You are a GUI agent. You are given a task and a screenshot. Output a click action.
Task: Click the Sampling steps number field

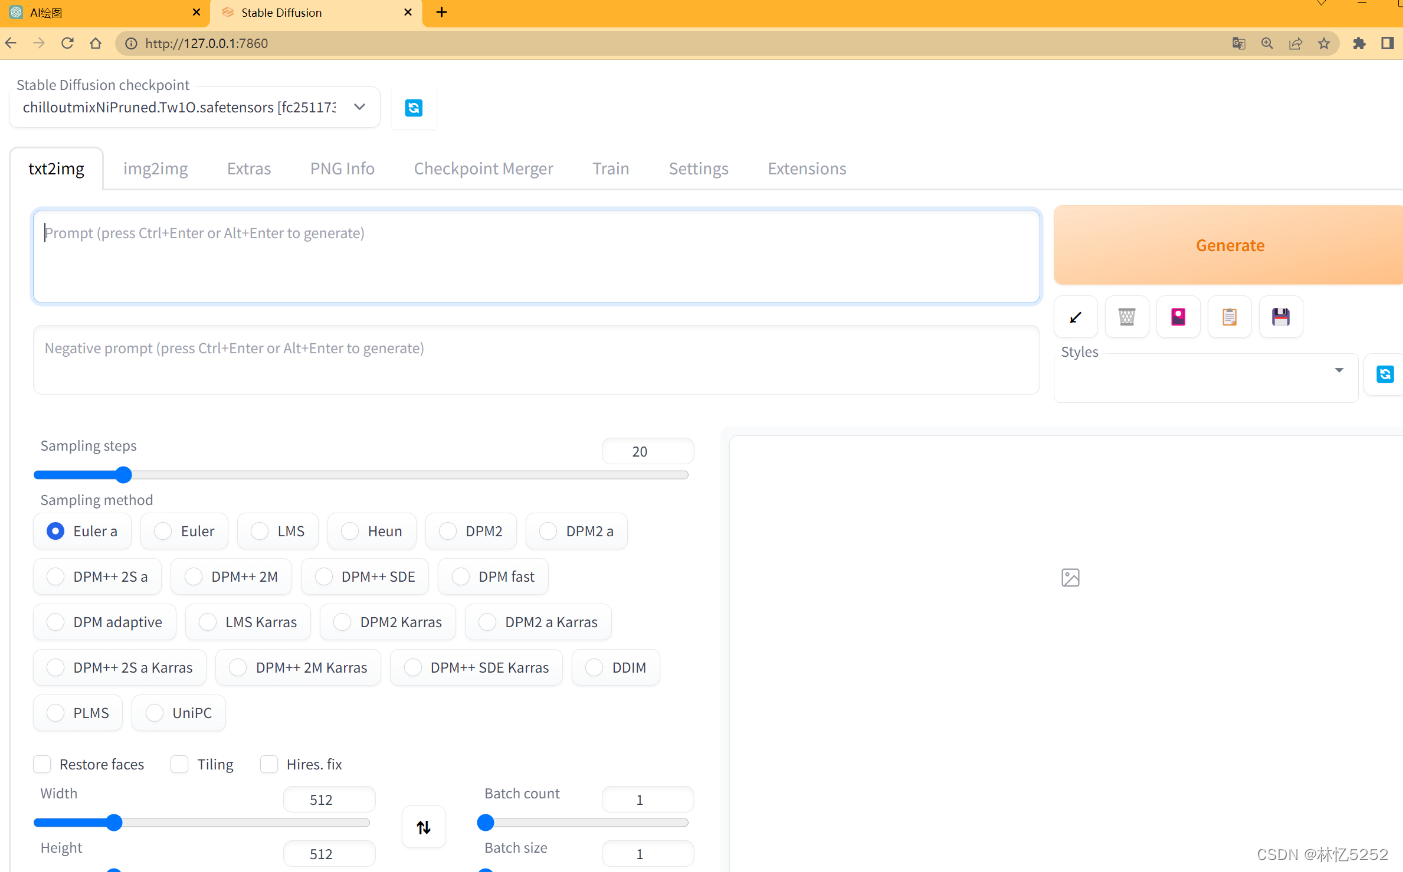(x=648, y=451)
